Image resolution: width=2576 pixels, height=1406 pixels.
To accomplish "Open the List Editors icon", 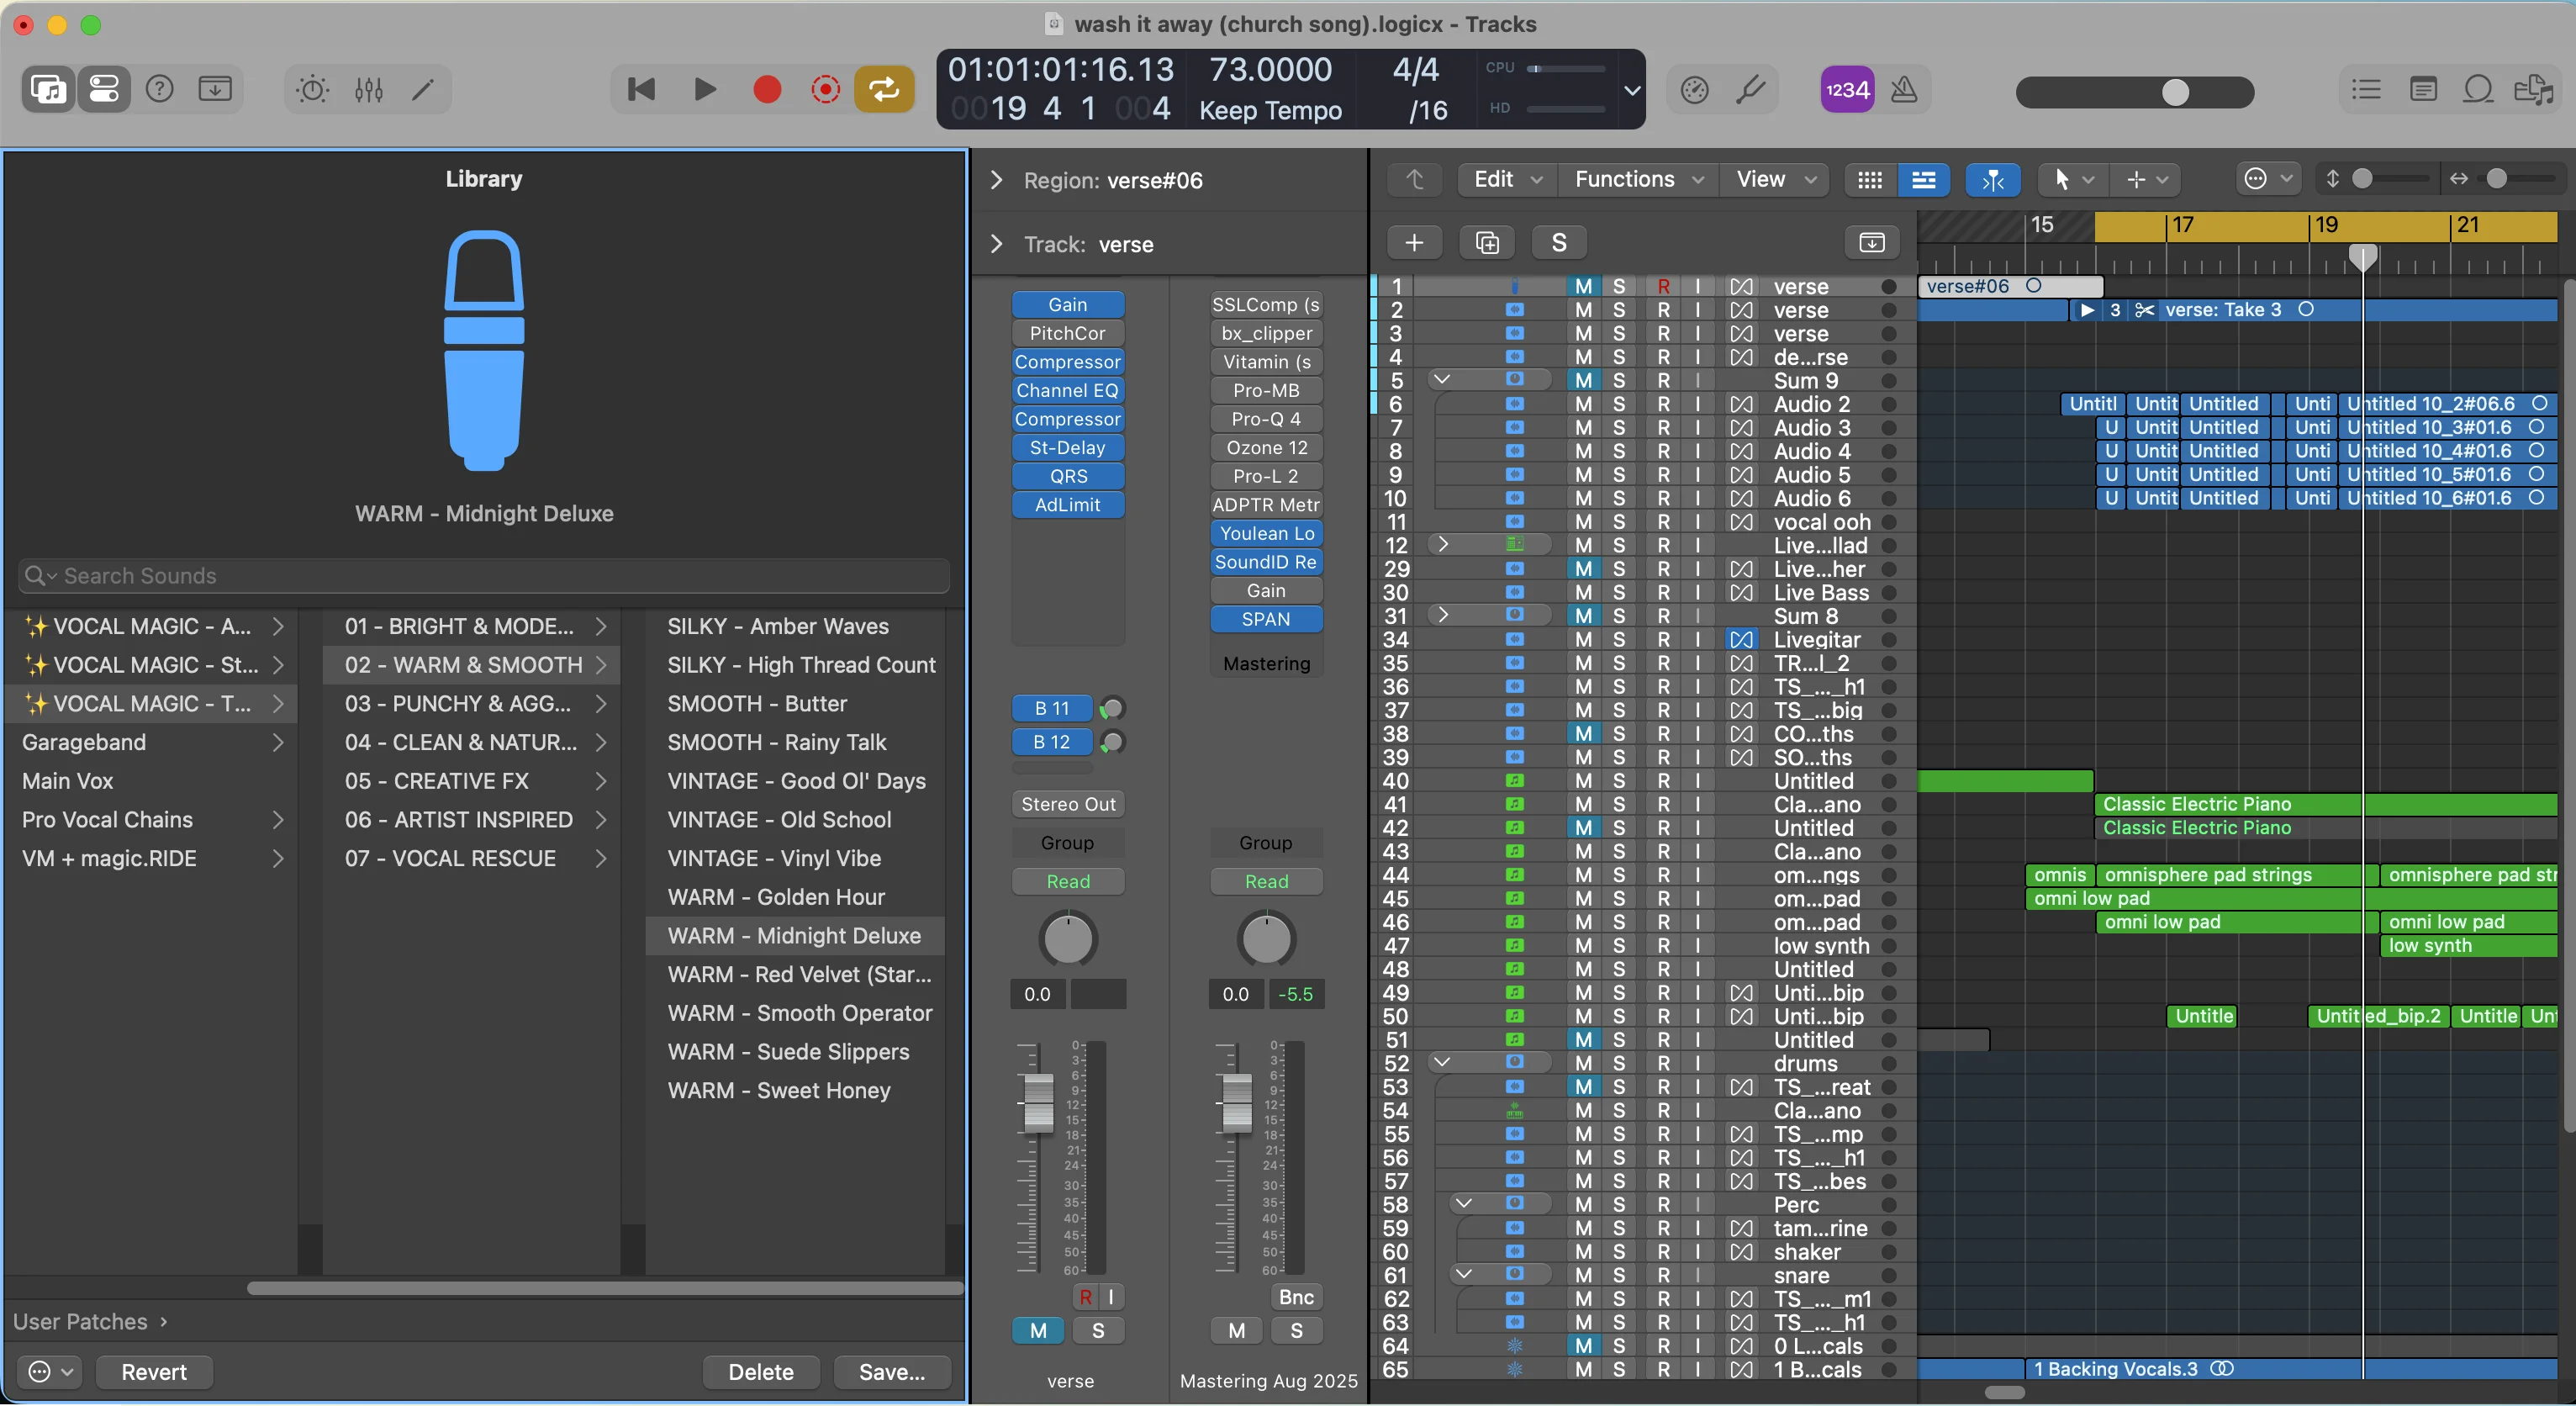I will (x=2365, y=89).
